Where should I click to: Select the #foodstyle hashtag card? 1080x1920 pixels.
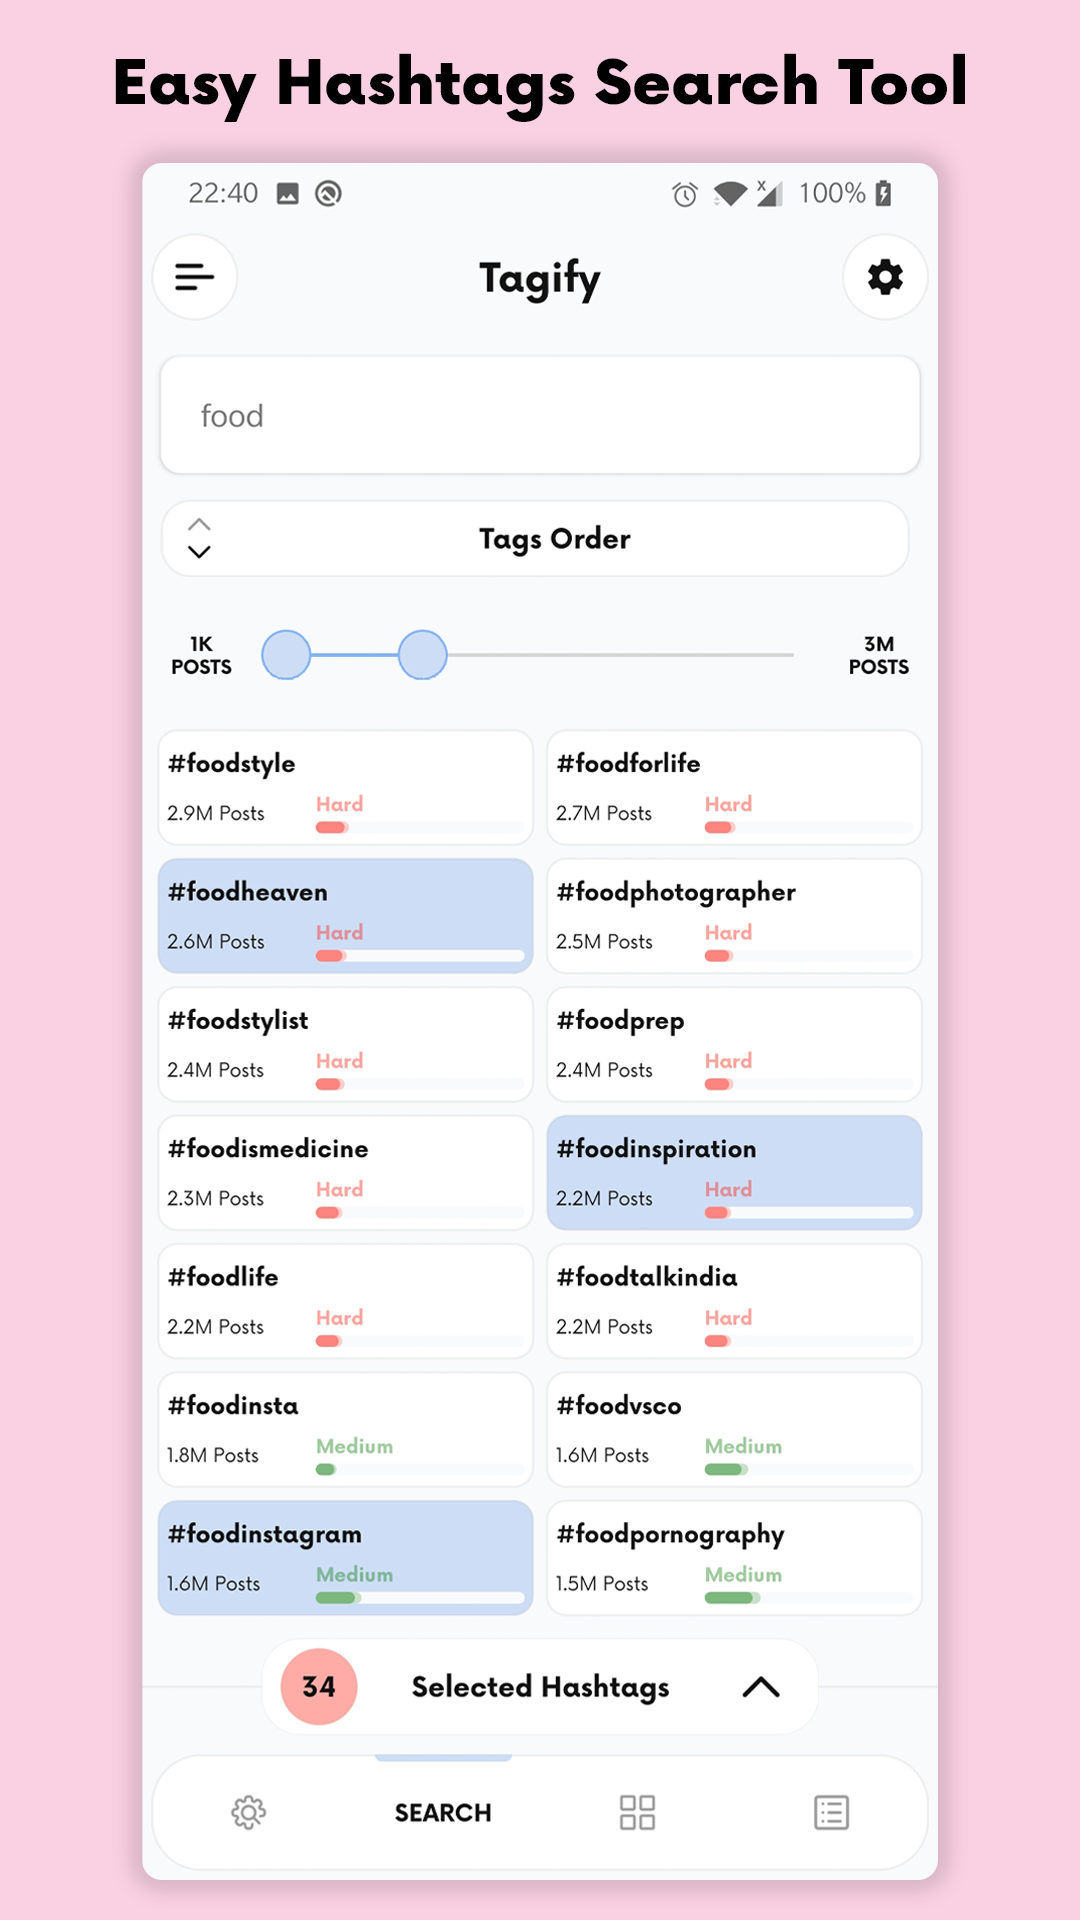[345, 788]
